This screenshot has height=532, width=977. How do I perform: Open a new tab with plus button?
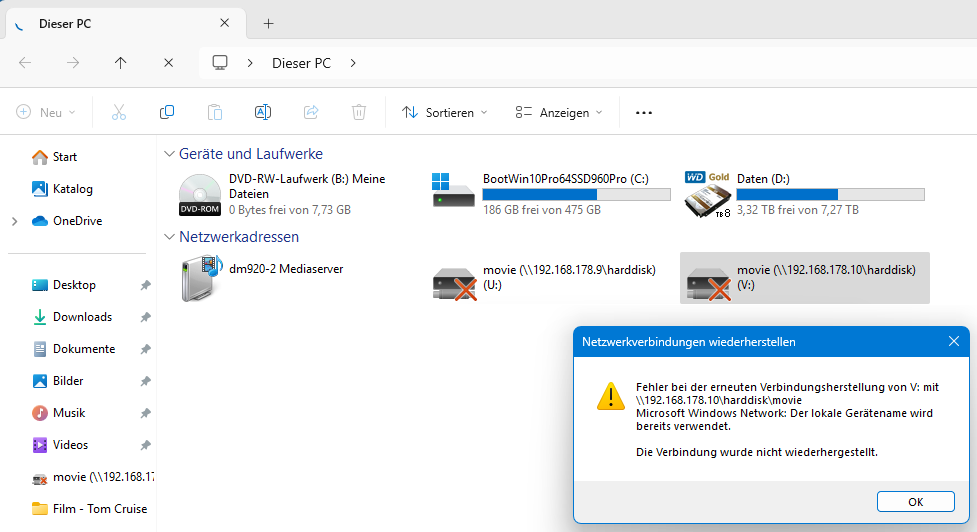coord(268,23)
